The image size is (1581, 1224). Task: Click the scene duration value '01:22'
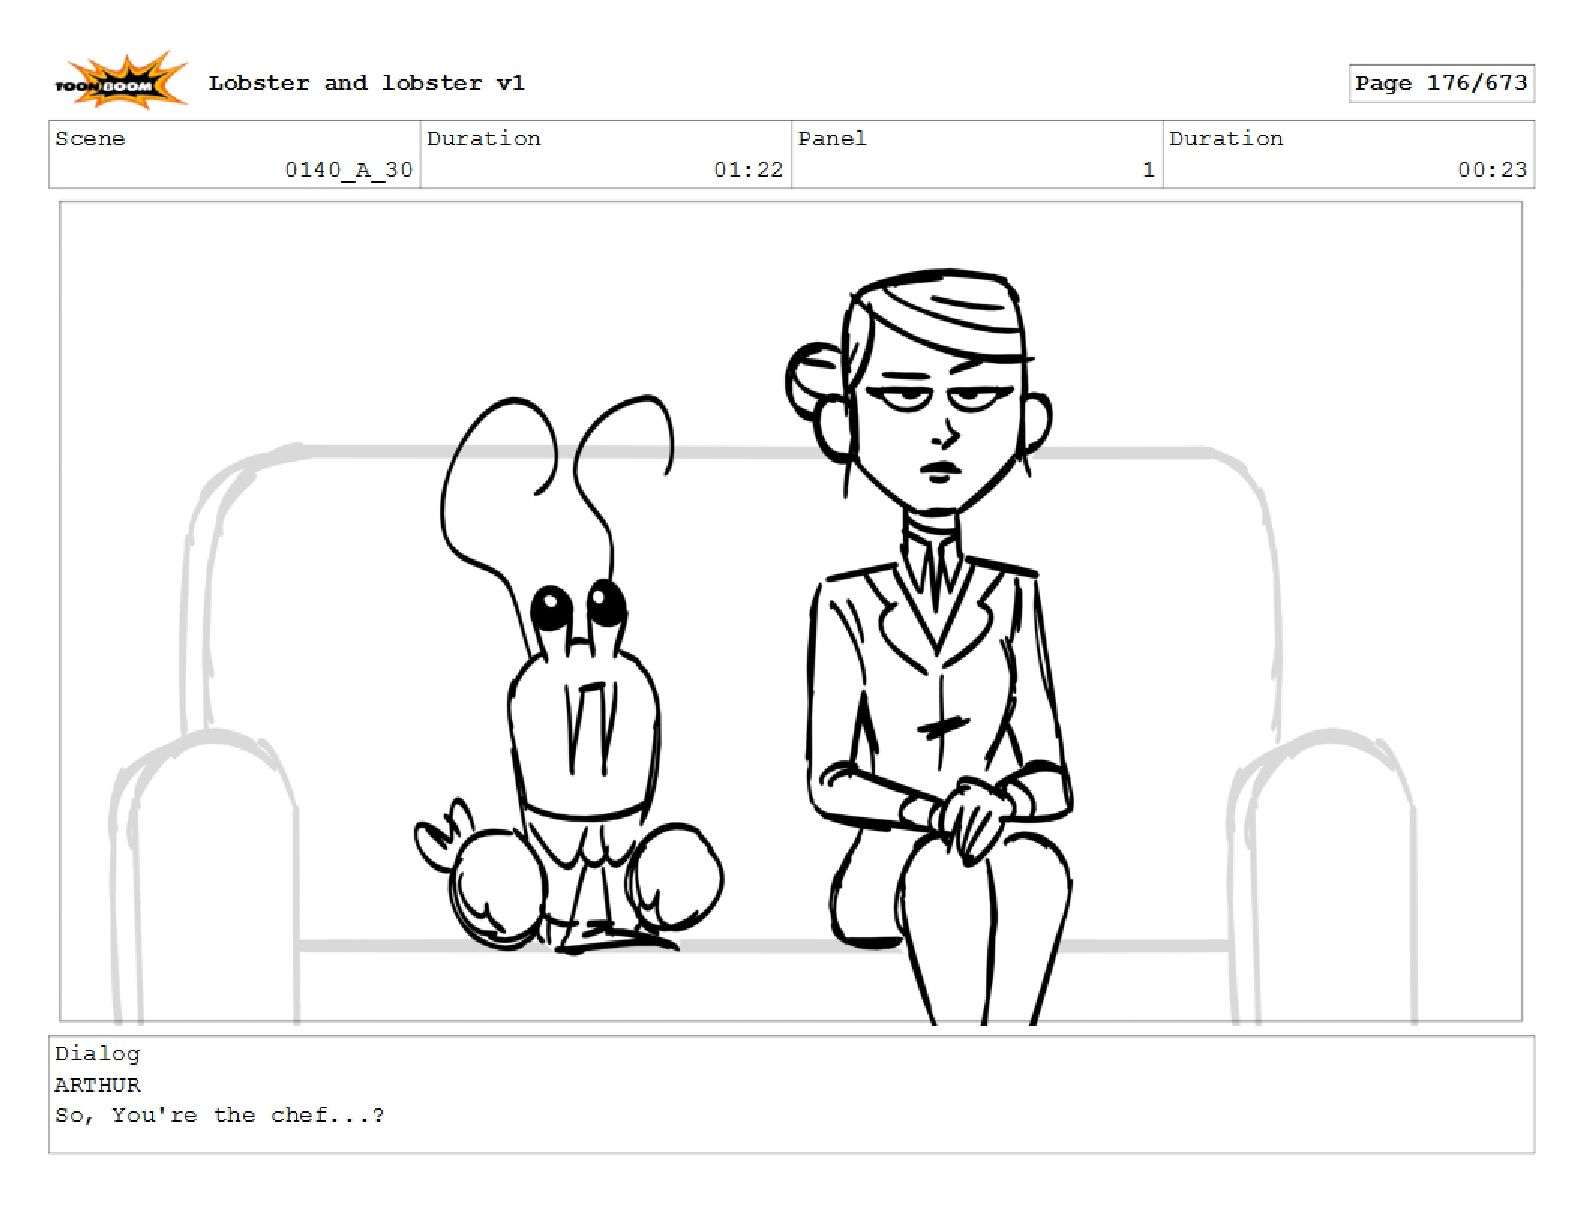(x=749, y=170)
